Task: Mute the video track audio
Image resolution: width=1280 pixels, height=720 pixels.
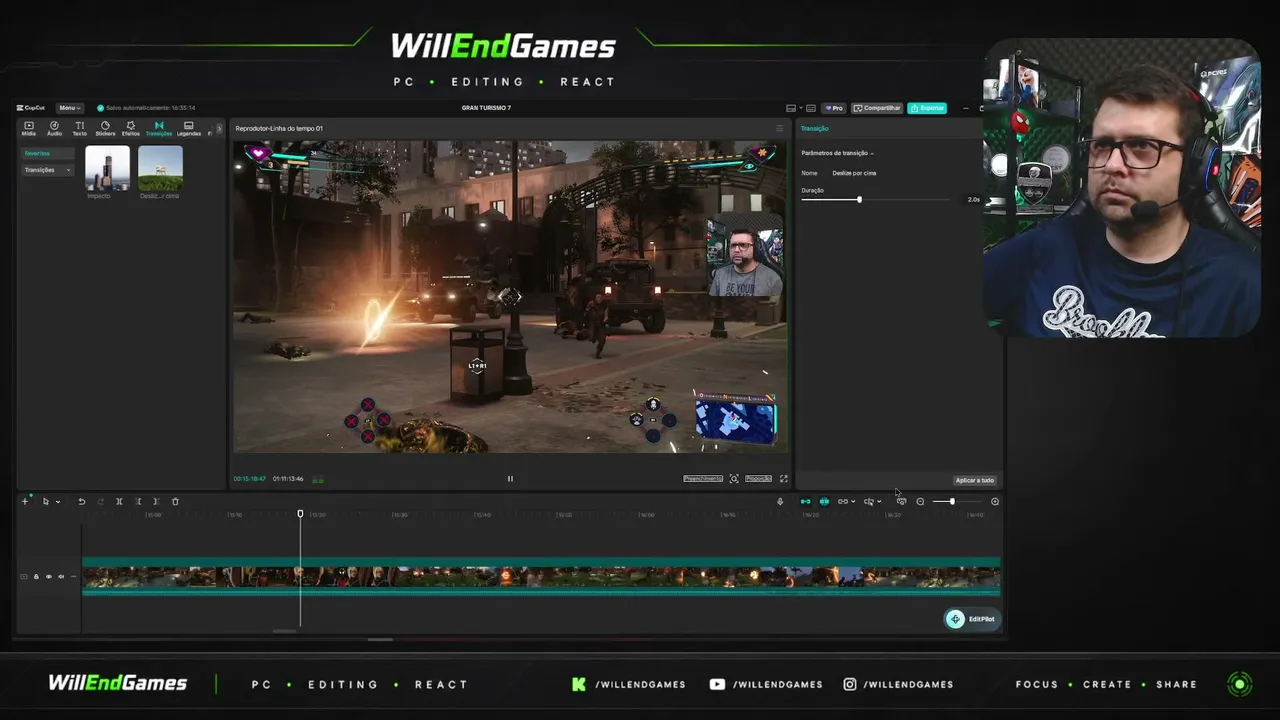Action: point(60,576)
